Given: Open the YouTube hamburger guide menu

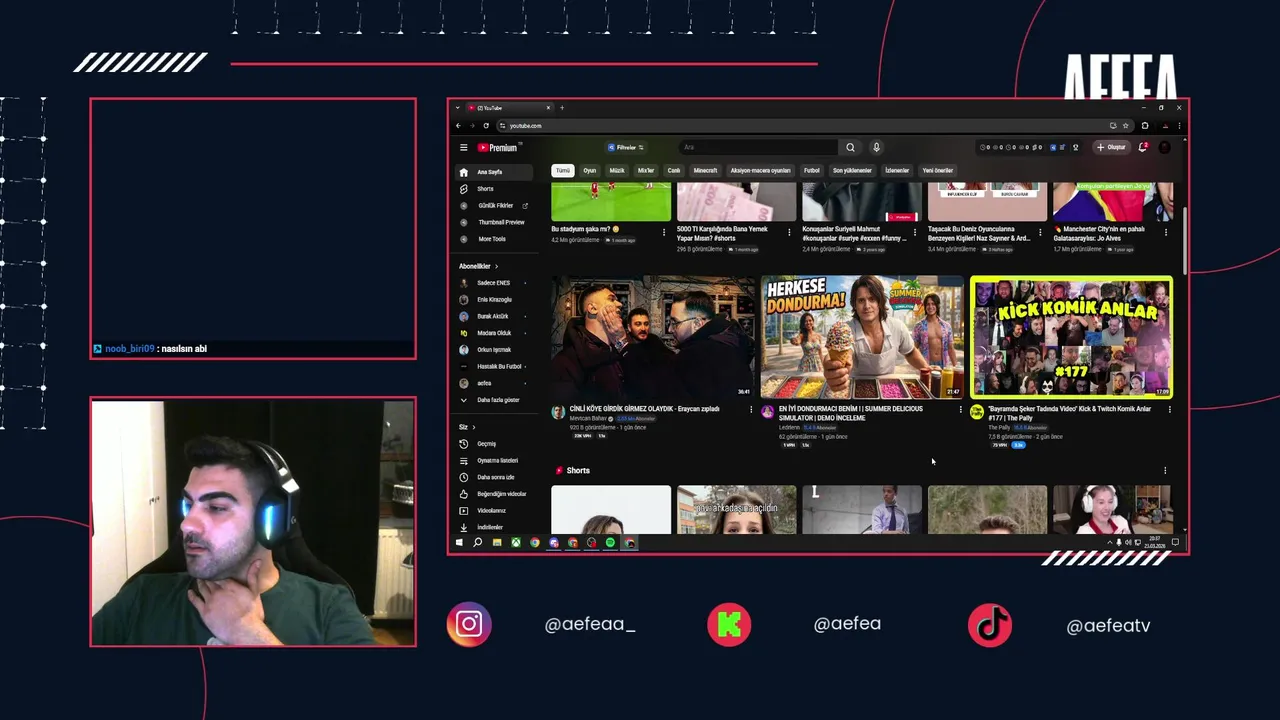Looking at the screenshot, I should click(463, 148).
